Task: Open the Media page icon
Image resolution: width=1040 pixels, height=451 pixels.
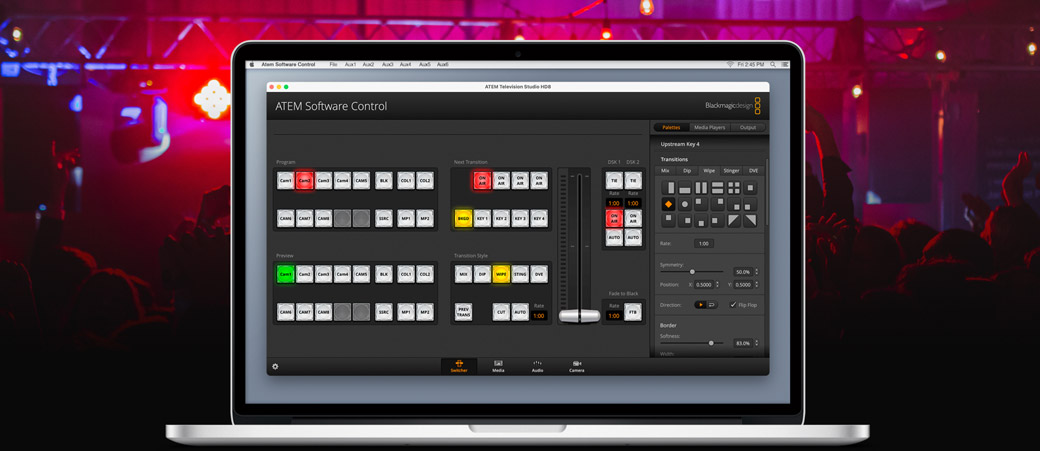Action: 498,366
